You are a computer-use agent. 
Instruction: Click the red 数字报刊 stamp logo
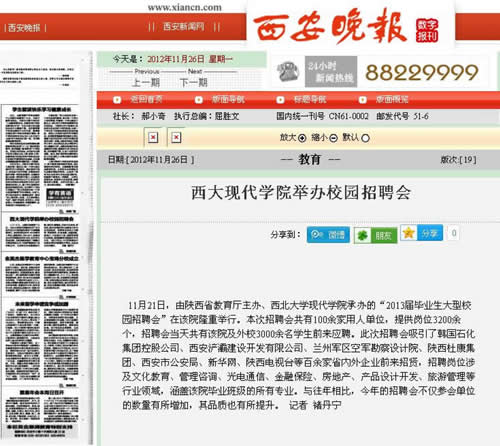coord(427,31)
